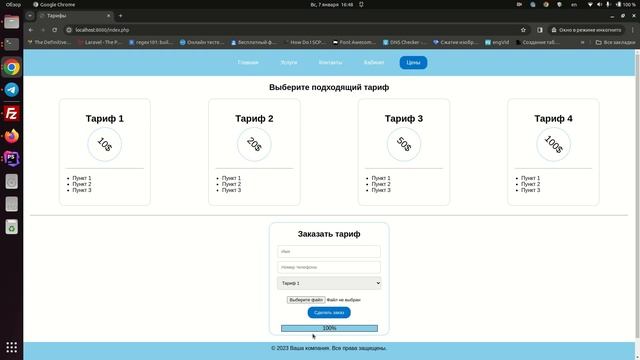Open tab search dropdown arrow
Viewport: 640px width, 360px height.
coord(30,16)
